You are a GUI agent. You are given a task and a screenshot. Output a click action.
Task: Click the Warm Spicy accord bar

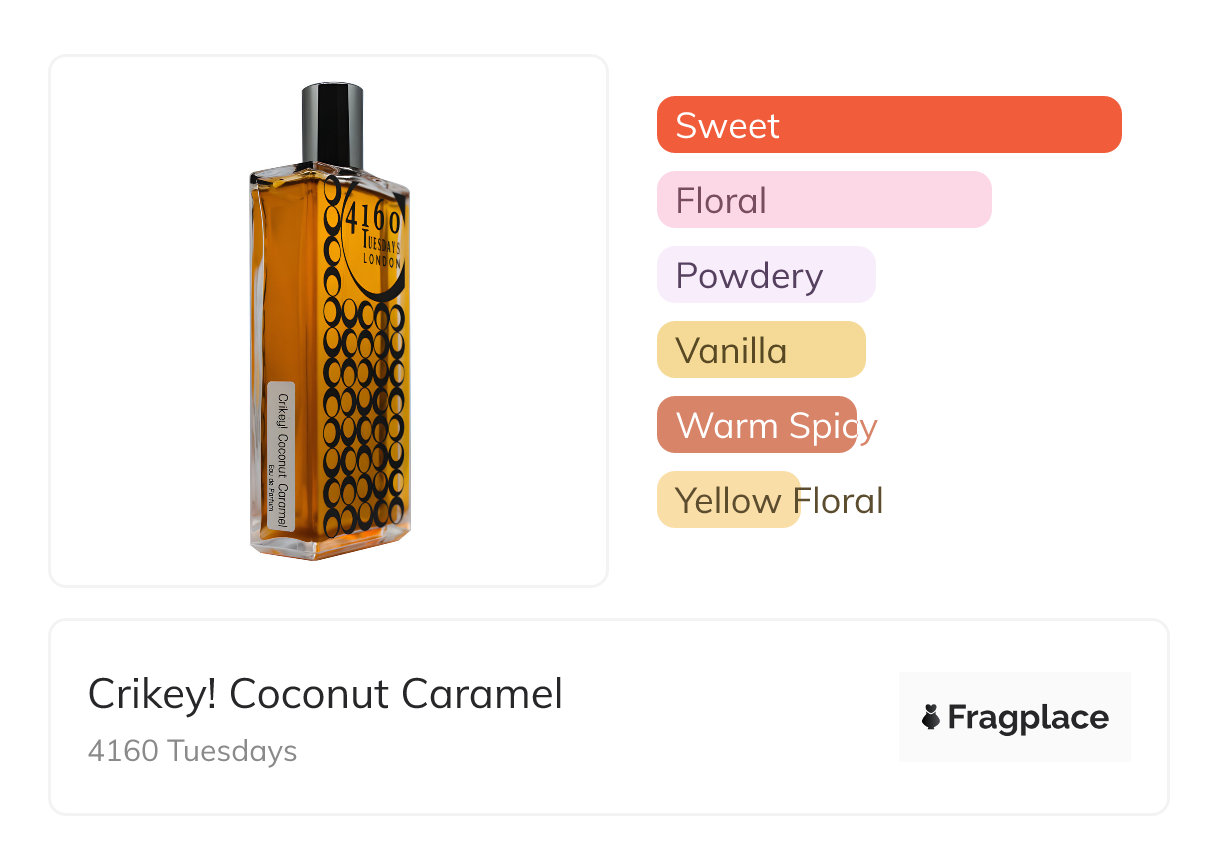(757, 425)
